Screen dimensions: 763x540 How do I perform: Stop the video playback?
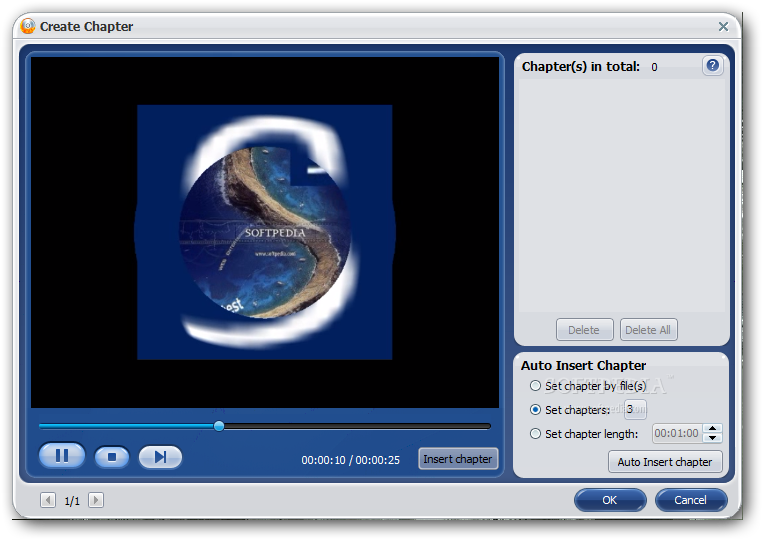[x=112, y=457]
